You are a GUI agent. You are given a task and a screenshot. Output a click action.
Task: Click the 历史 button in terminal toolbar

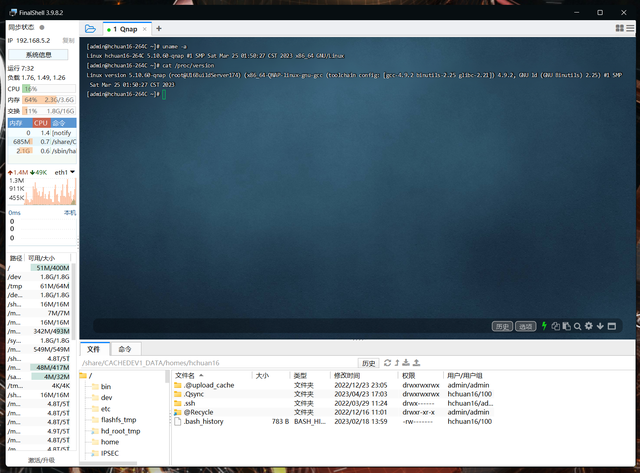[502, 326]
